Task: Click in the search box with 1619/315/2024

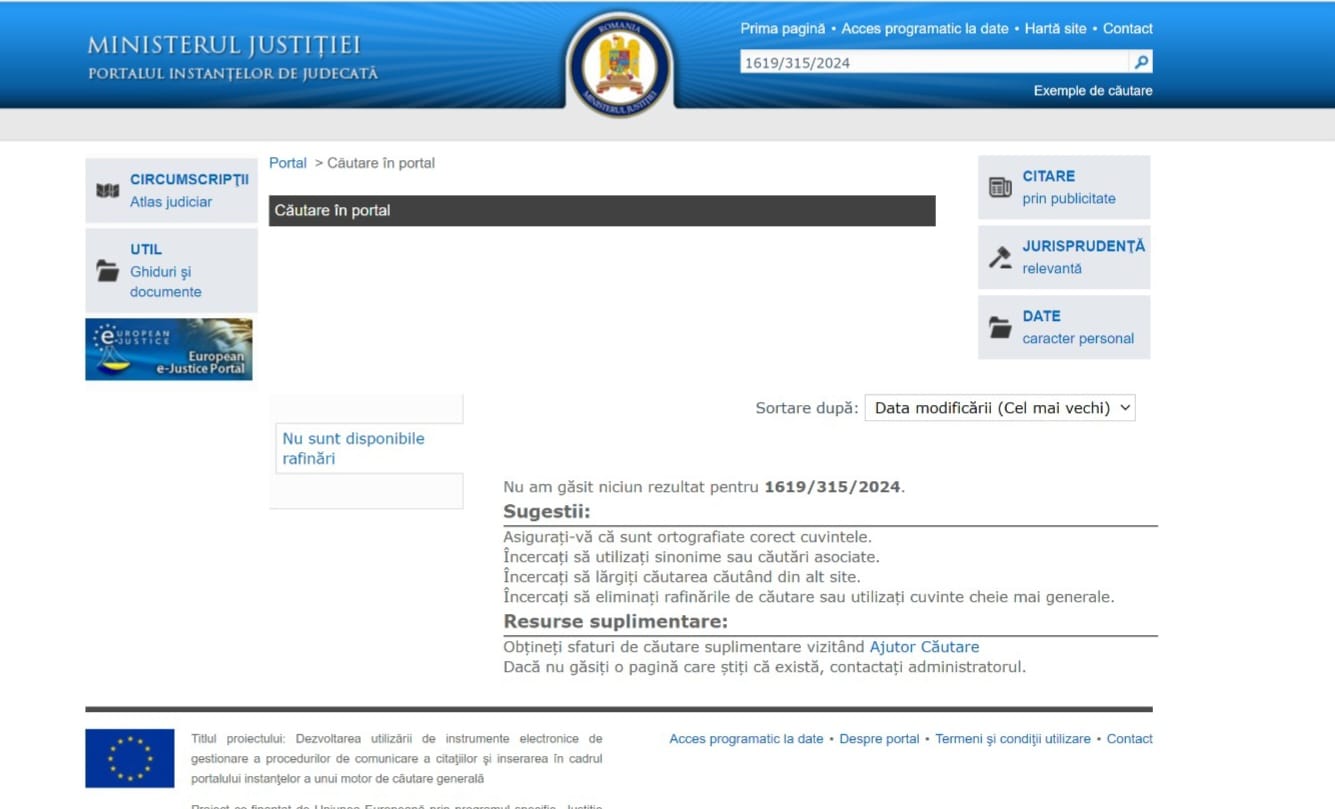Action: [934, 63]
